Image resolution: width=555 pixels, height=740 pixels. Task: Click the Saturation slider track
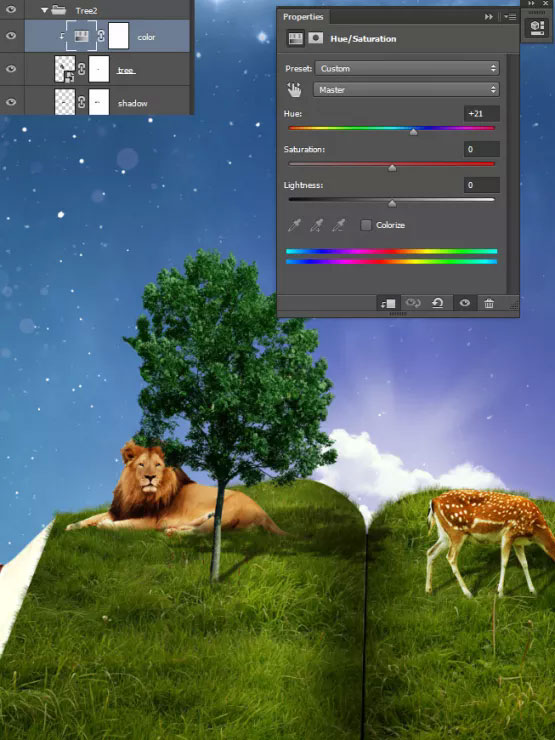point(391,164)
